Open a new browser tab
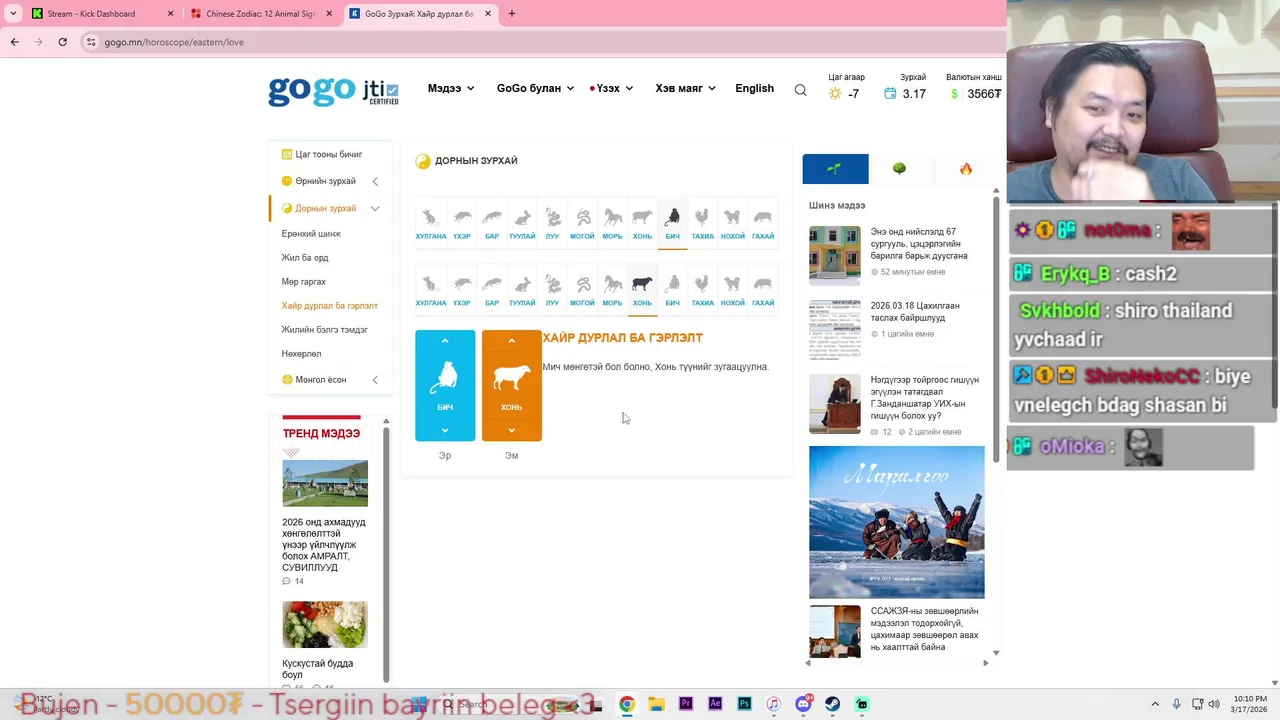This screenshot has width=1280, height=720. tap(512, 14)
